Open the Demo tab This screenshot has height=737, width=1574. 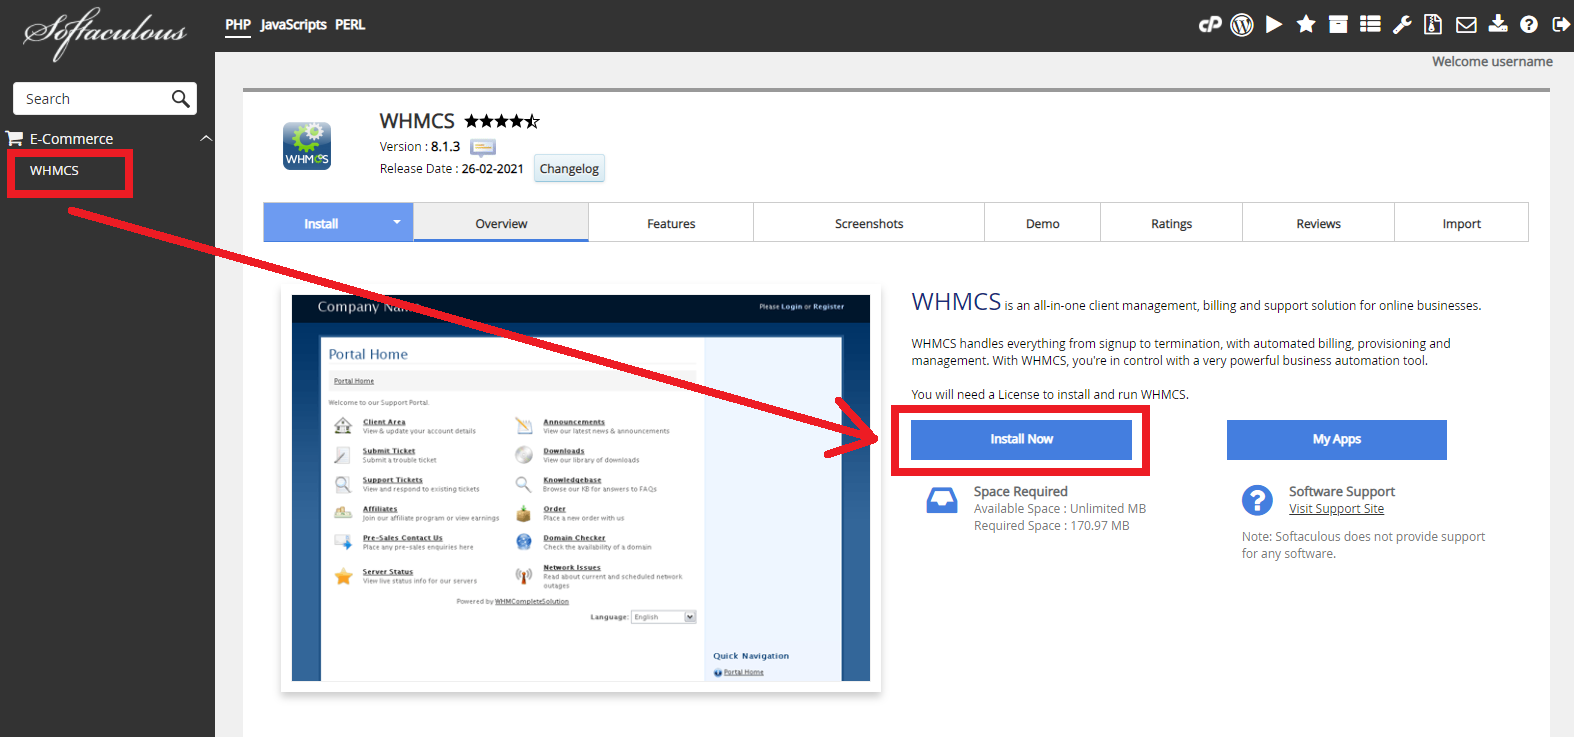tap(1042, 223)
